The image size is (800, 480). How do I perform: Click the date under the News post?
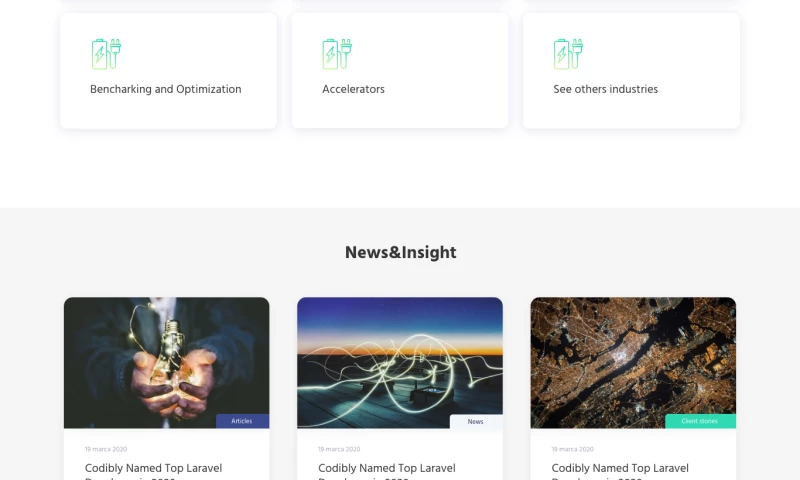[x=339, y=449]
